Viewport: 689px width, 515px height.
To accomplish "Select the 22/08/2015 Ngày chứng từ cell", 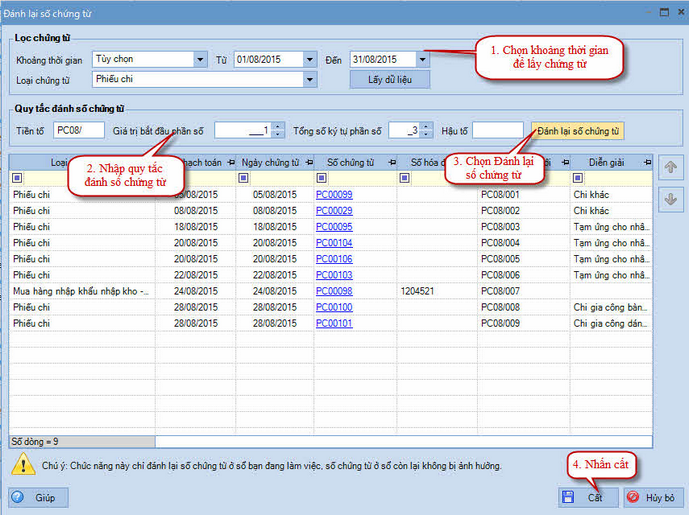I will click(x=275, y=275).
